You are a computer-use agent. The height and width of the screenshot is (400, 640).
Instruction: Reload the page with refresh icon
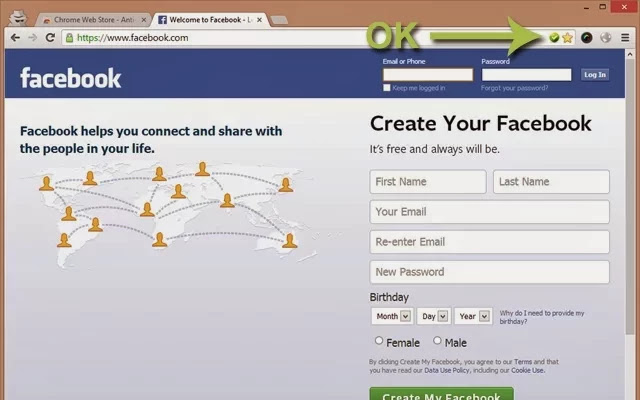coord(50,38)
